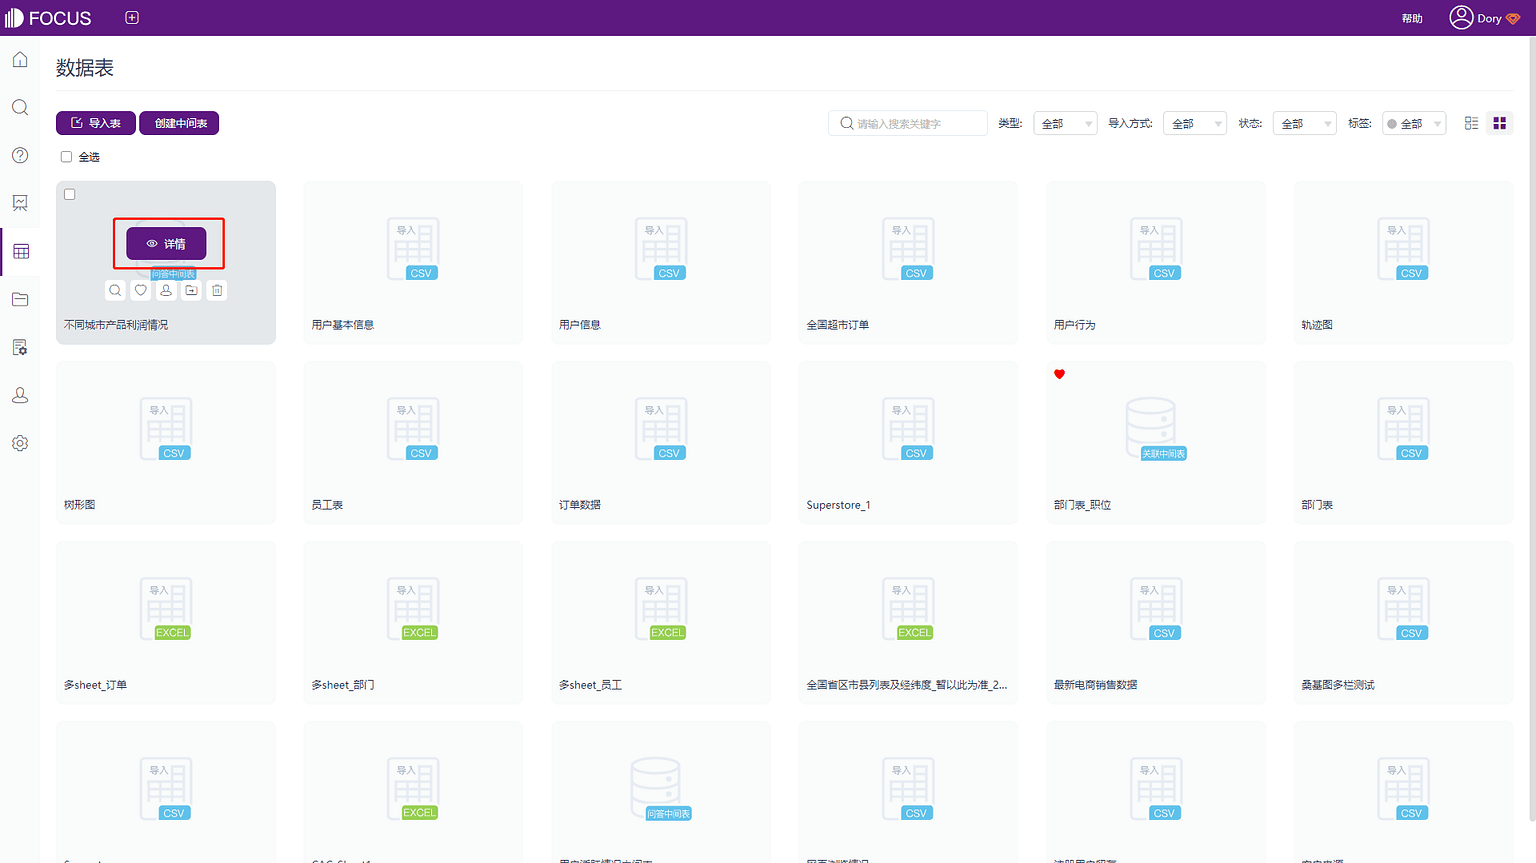Open the 用户行为 table card
Image resolution: width=1536 pixels, height=863 pixels.
(1156, 262)
